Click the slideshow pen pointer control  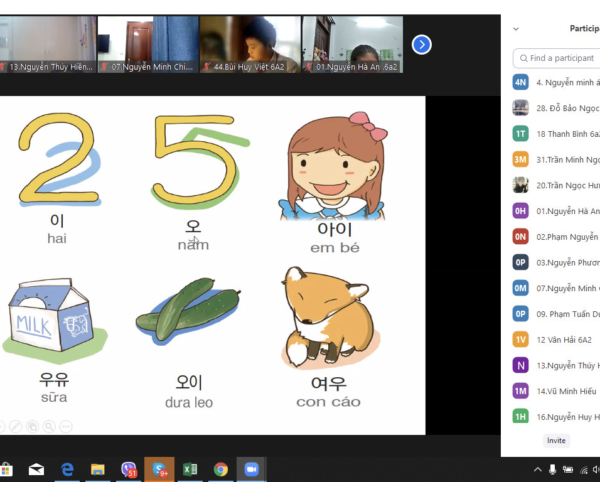pos(15,426)
